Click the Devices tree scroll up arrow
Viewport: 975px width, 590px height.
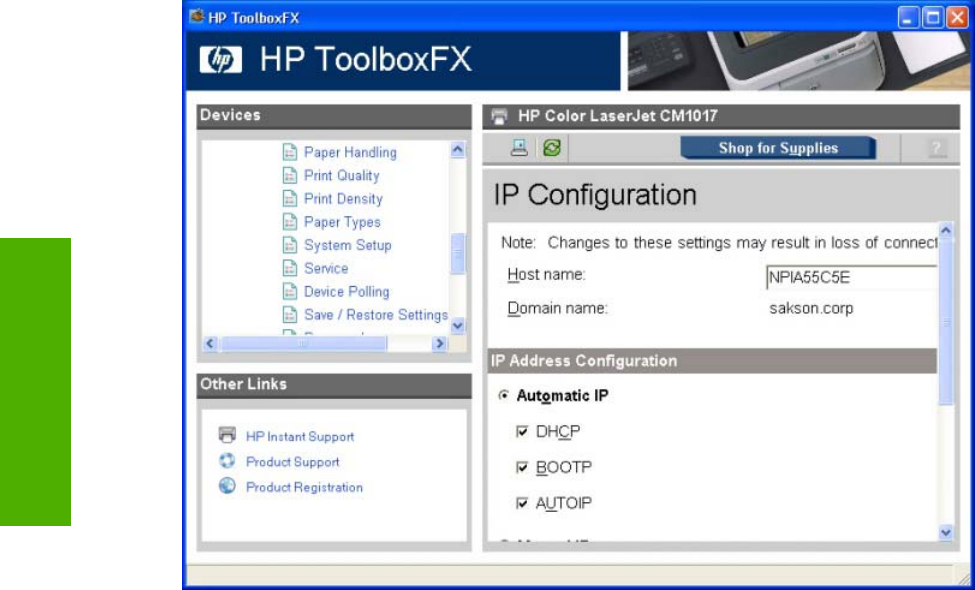pyautogui.click(x=458, y=149)
